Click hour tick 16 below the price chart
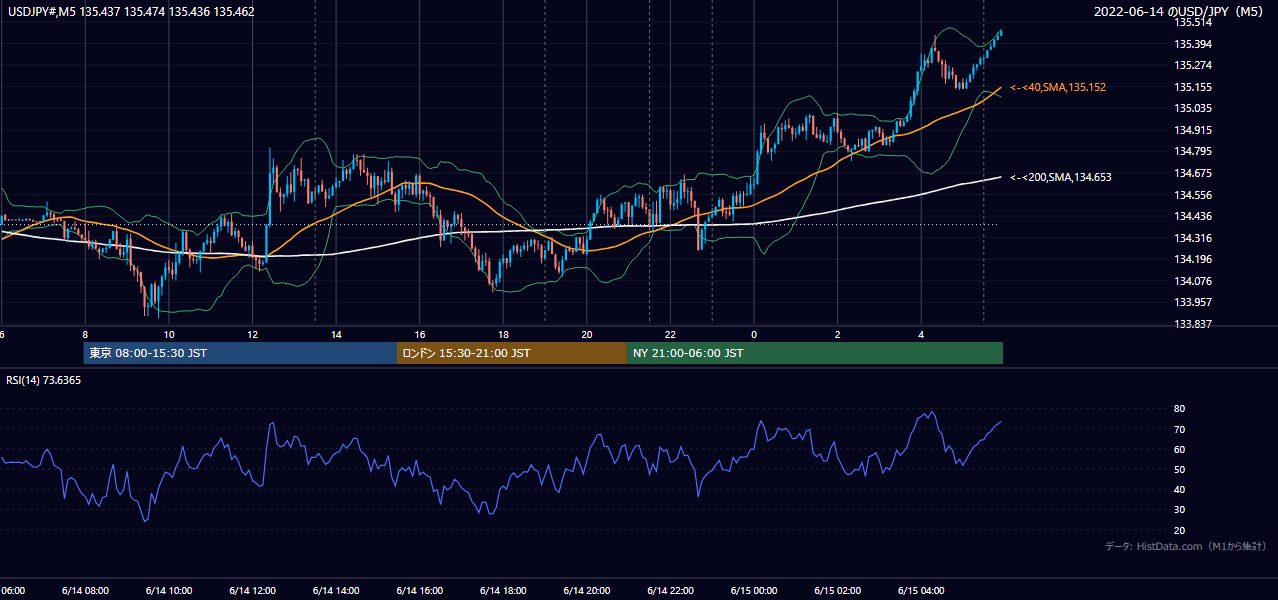Image resolution: width=1278 pixels, height=600 pixels. point(420,335)
